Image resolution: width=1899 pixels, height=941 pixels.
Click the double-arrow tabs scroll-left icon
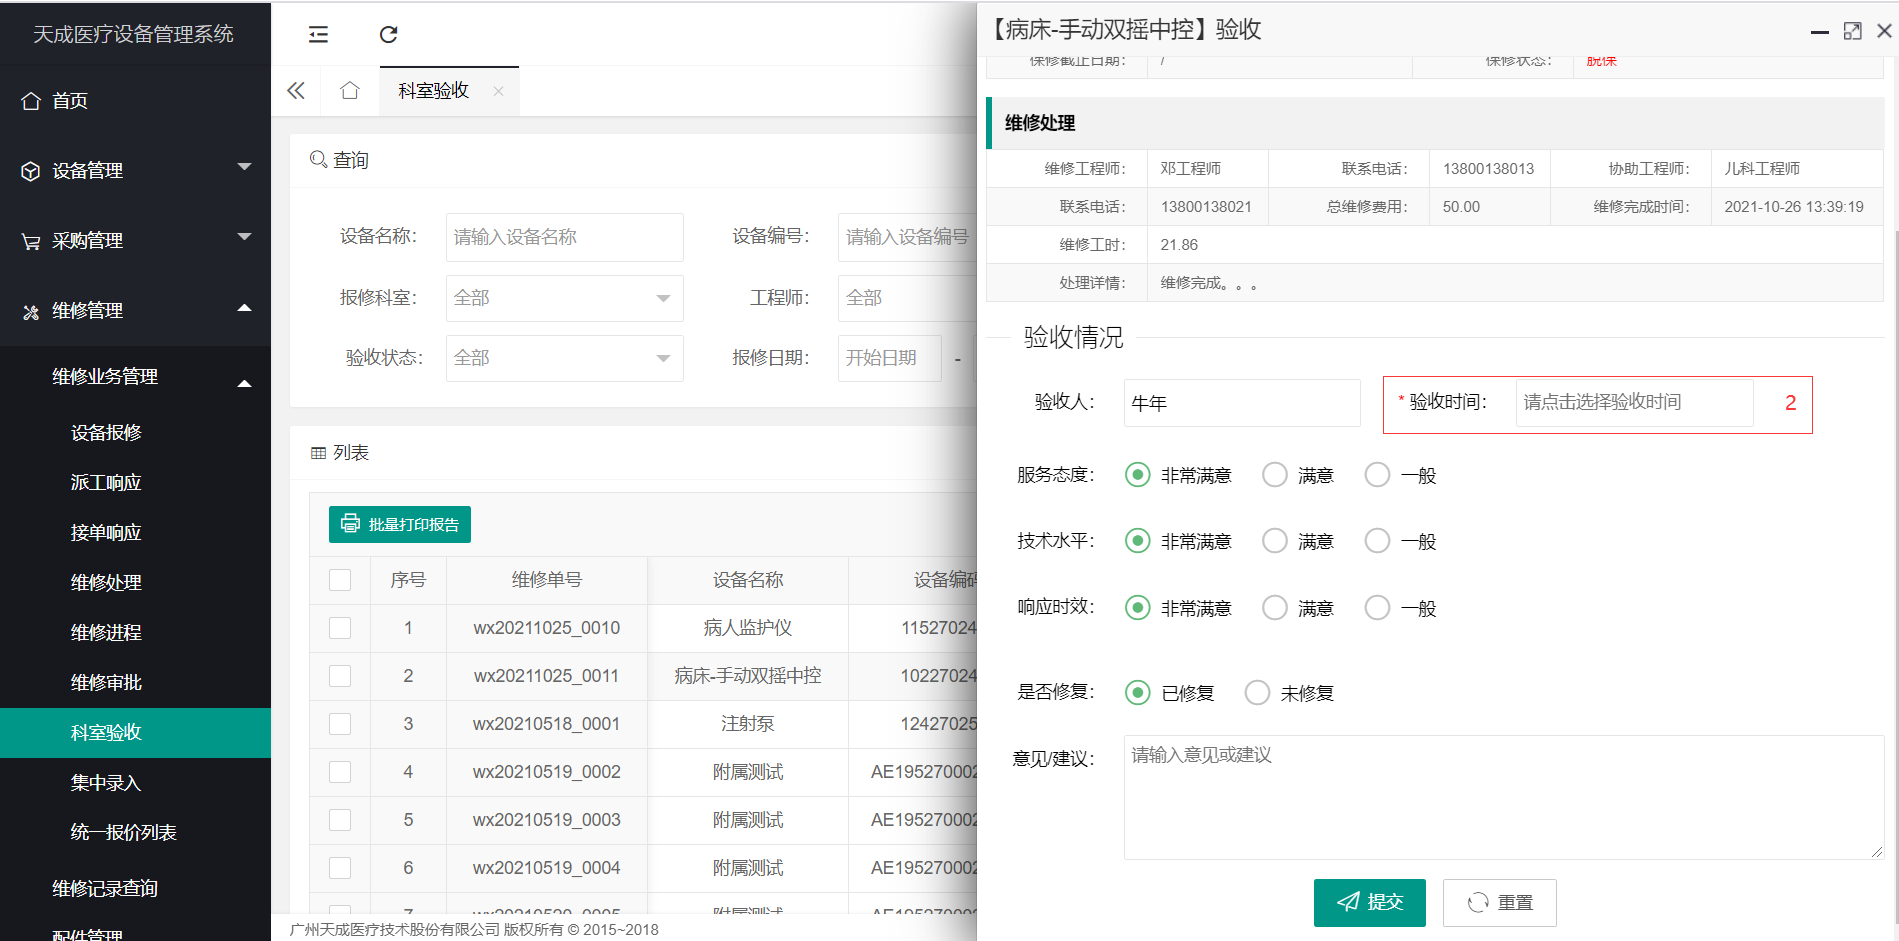pos(296,91)
